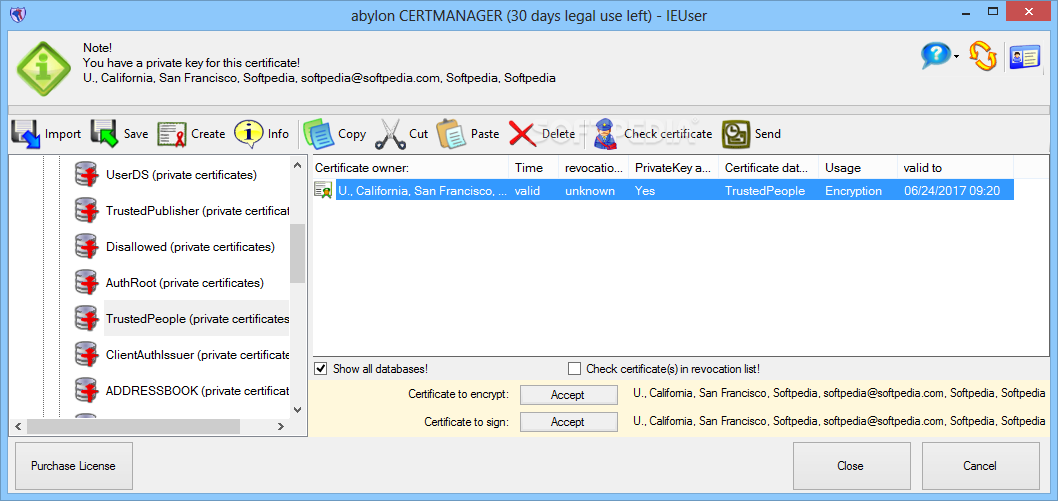Image resolution: width=1058 pixels, height=501 pixels.
Task: Click the TrustedPublisher database icon
Action: point(86,211)
